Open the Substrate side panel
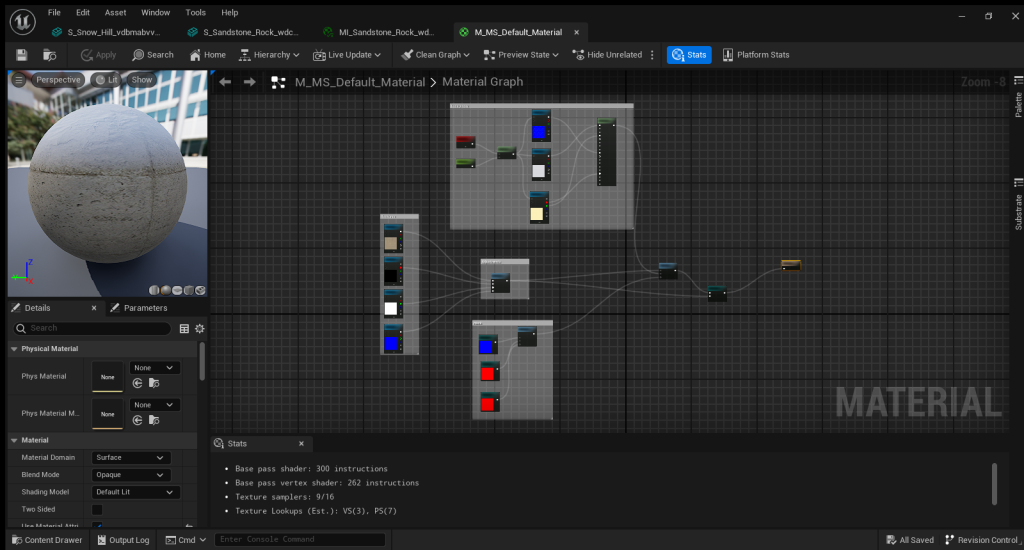Image resolution: width=1024 pixels, height=550 pixels. [x=1018, y=204]
